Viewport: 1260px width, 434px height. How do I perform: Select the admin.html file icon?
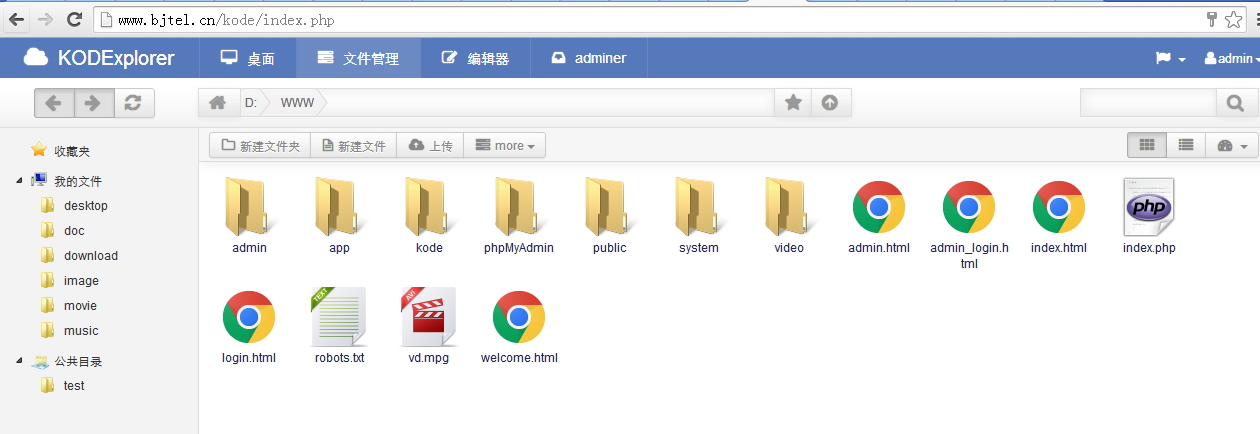coord(879,207)
